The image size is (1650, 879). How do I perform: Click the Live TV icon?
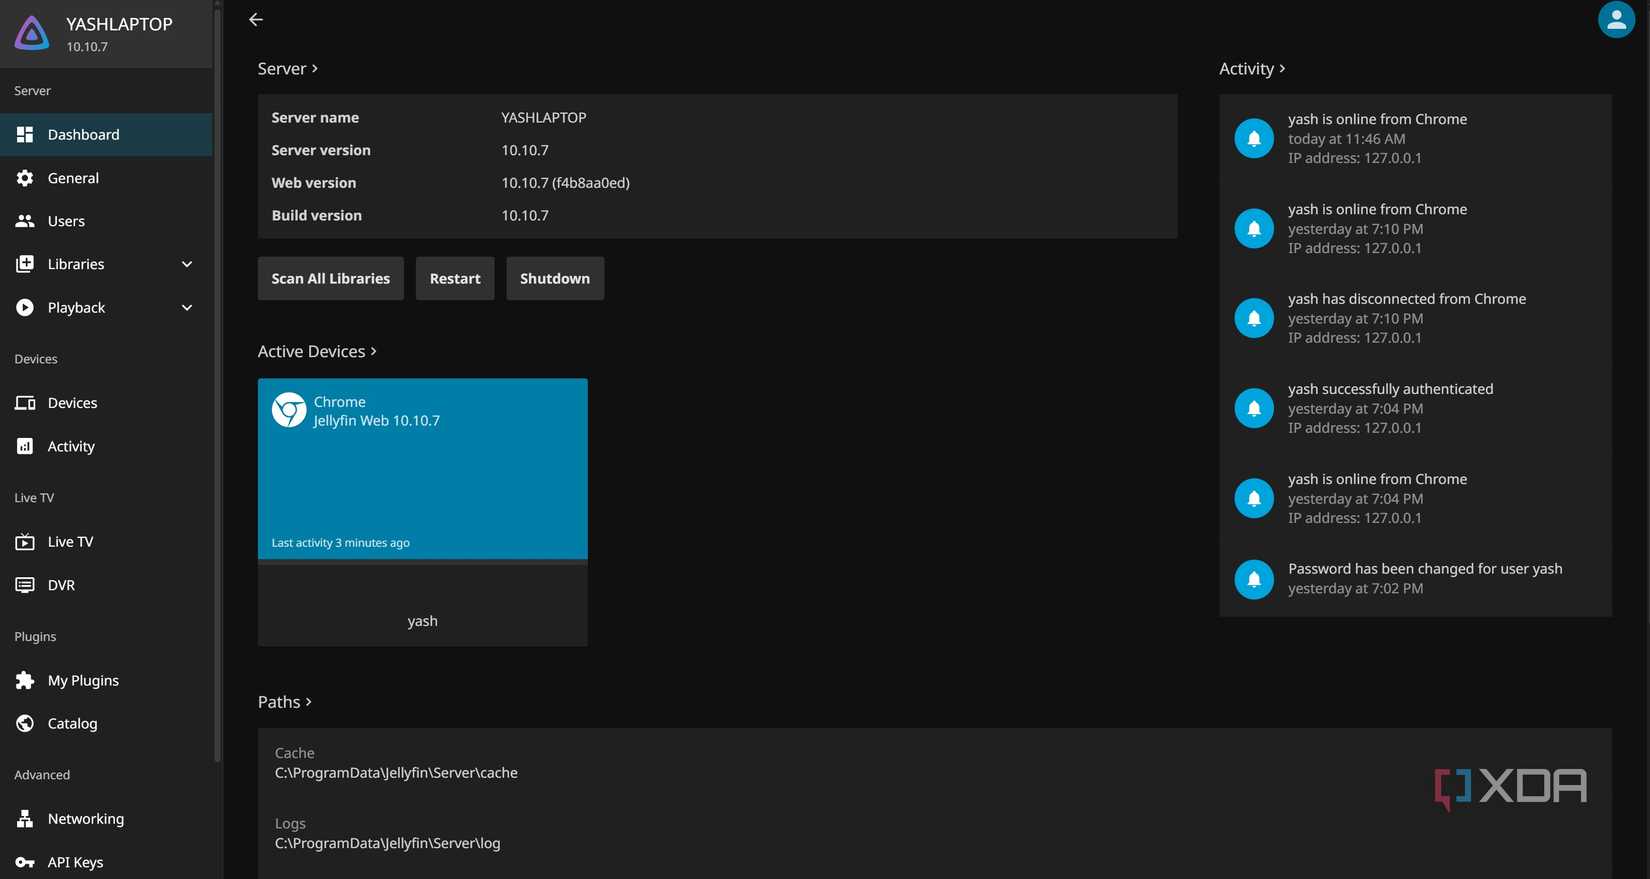pyautogui.click(x=25, y=542)
